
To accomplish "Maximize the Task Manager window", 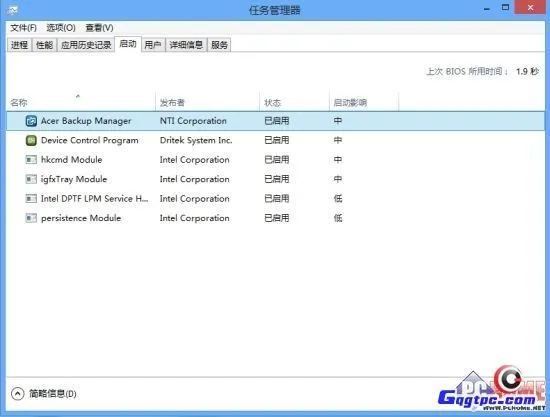I will (505, 8).
